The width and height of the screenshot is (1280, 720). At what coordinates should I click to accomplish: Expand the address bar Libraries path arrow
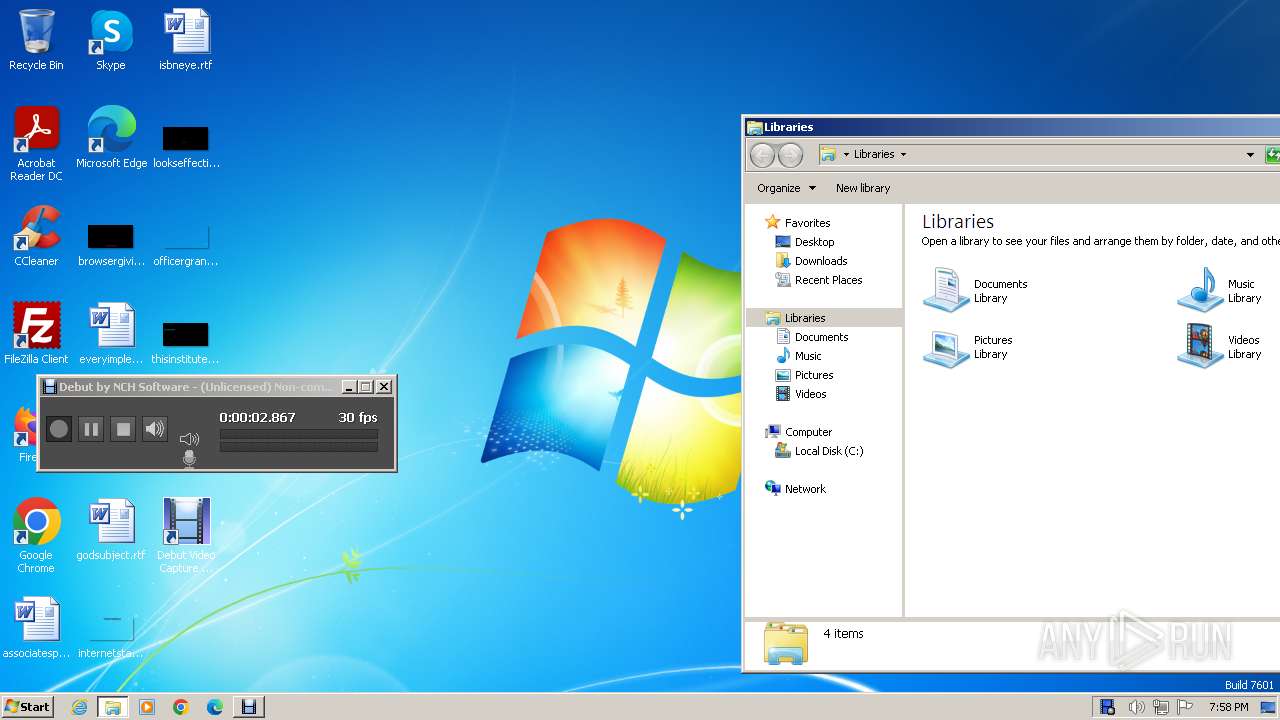coord(903,155)
